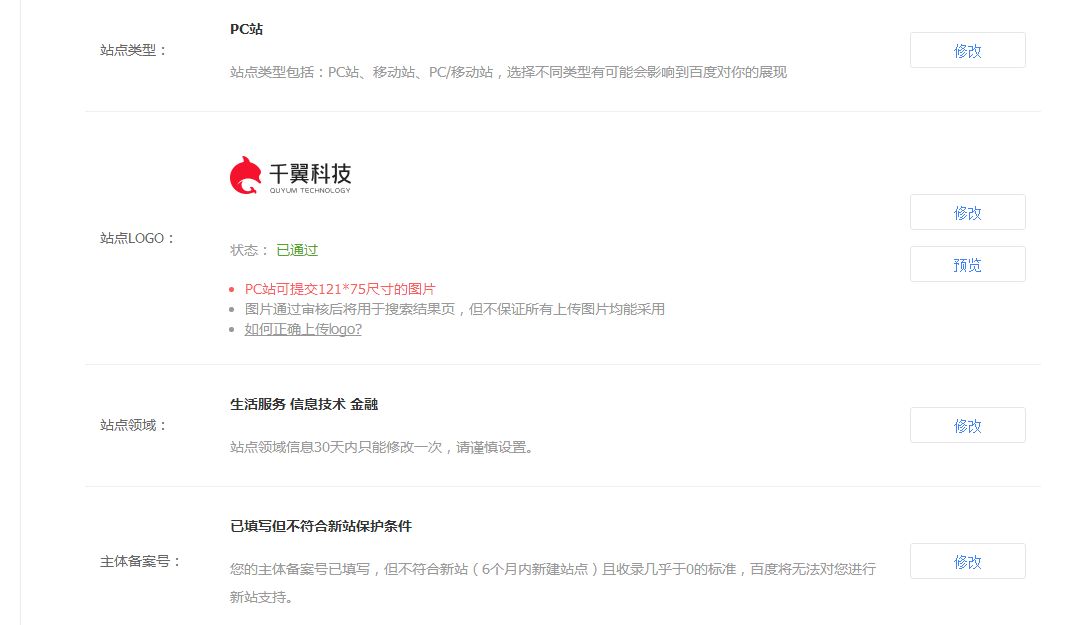Click 修改 button for 站点类型
Screen dimensions: 1091x625
pos(967,50)
